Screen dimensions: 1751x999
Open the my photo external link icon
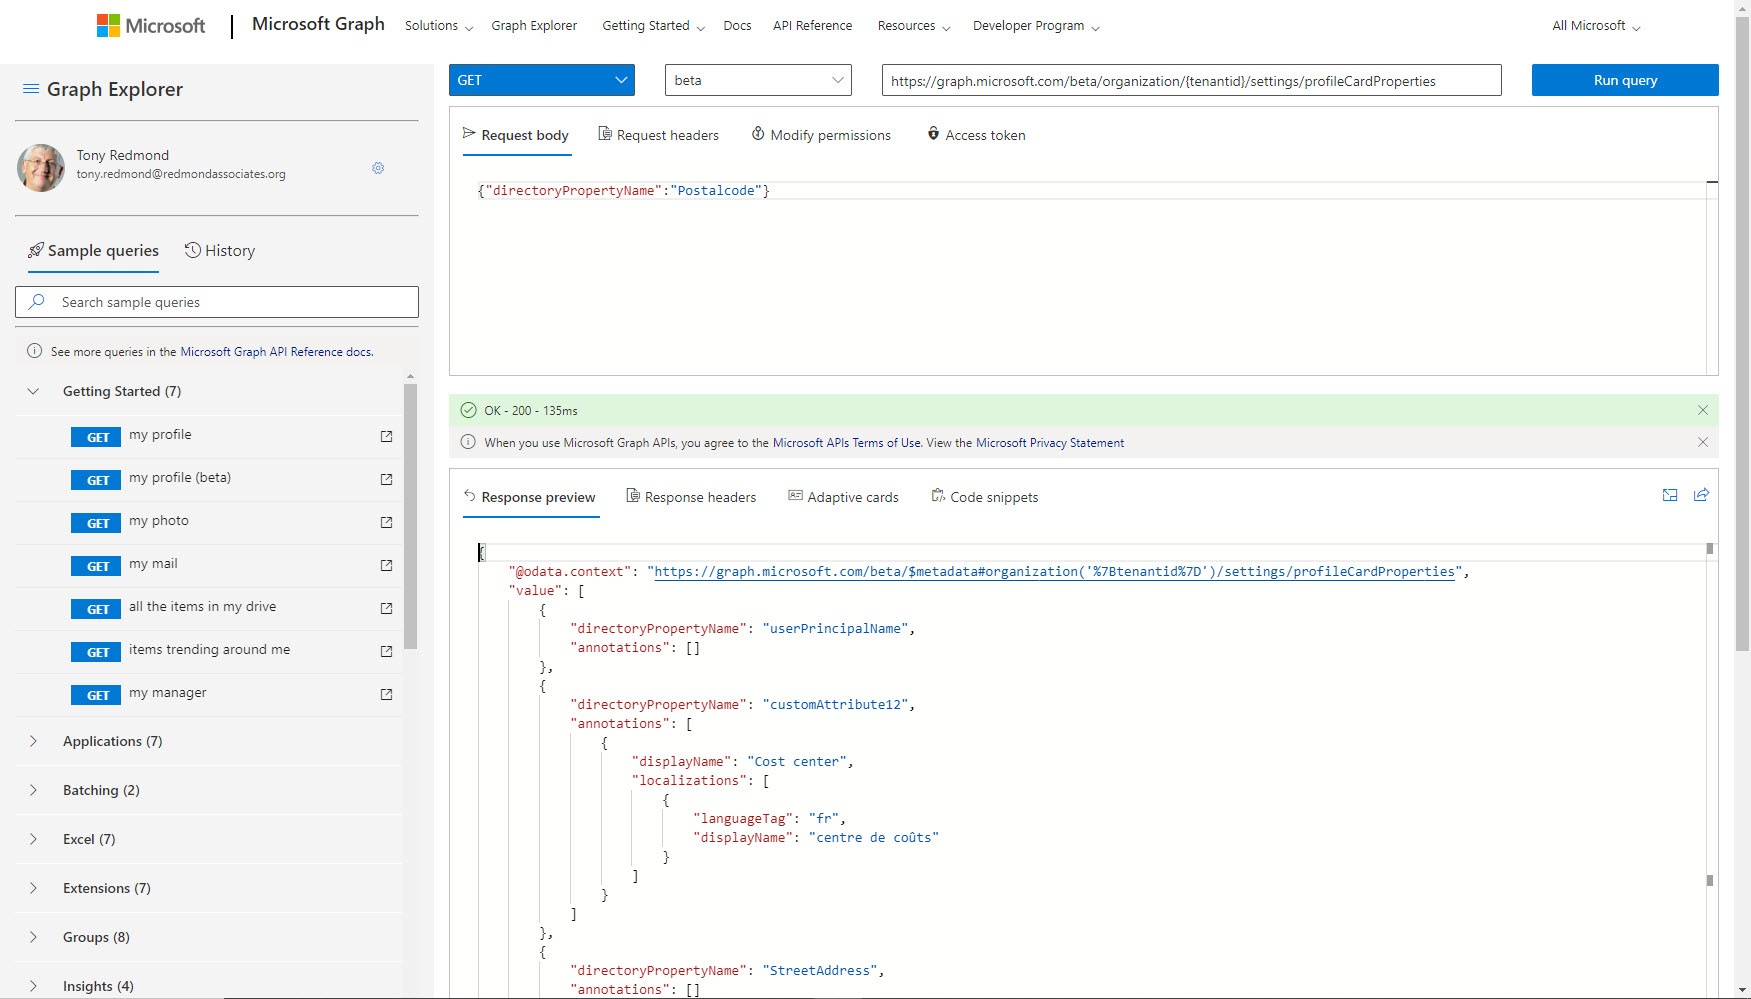click(386, 522)
